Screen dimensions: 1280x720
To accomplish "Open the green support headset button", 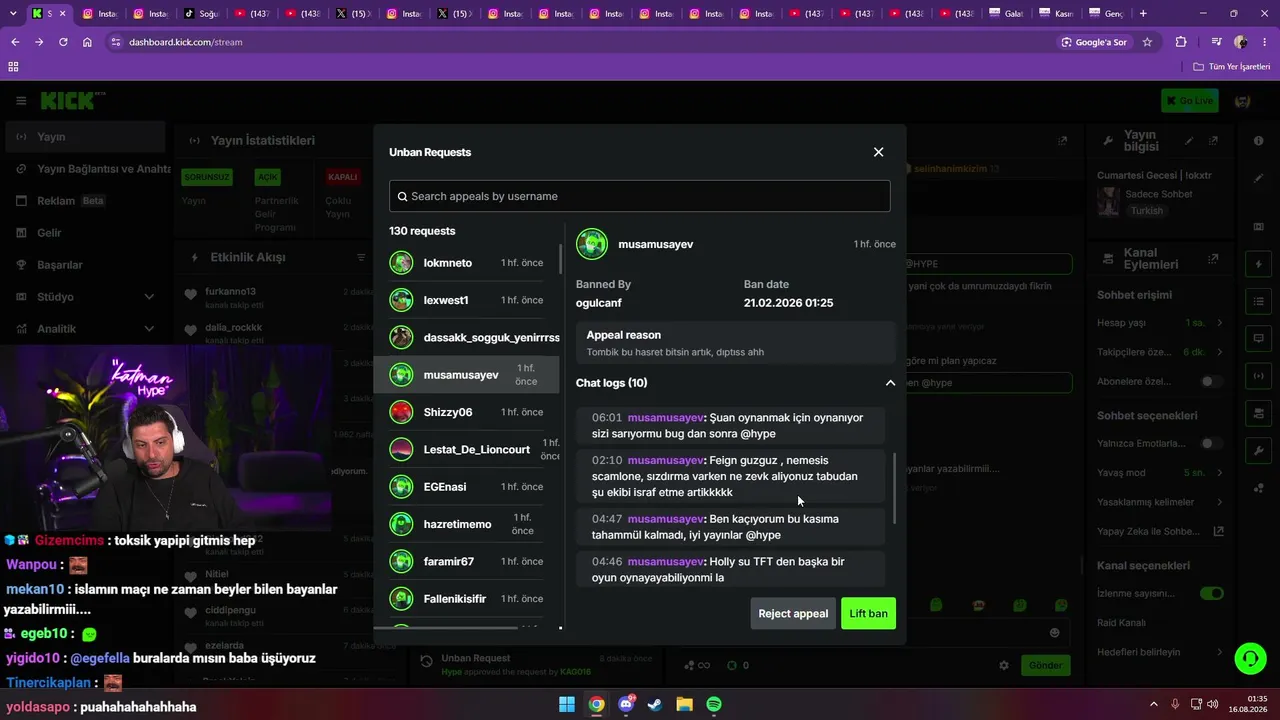I will pyautogui.click(x=1250, y=658).
